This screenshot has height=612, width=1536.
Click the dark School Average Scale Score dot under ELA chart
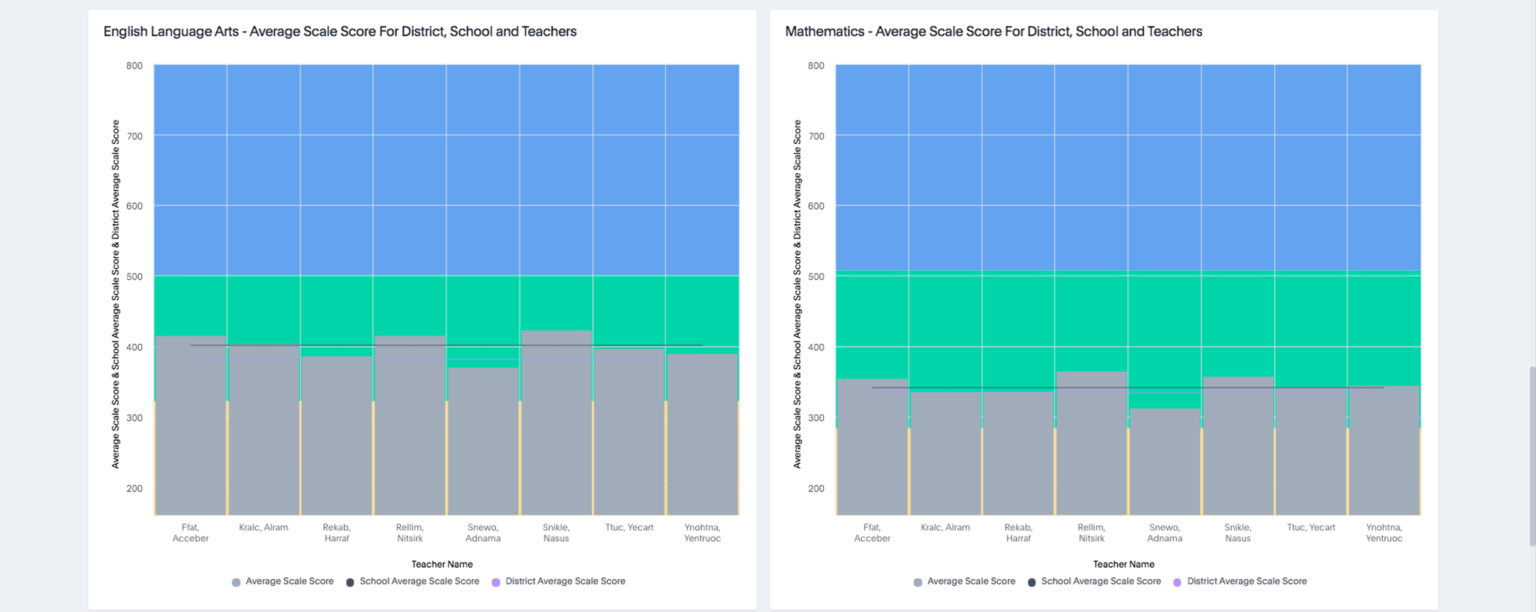[348, 581]
